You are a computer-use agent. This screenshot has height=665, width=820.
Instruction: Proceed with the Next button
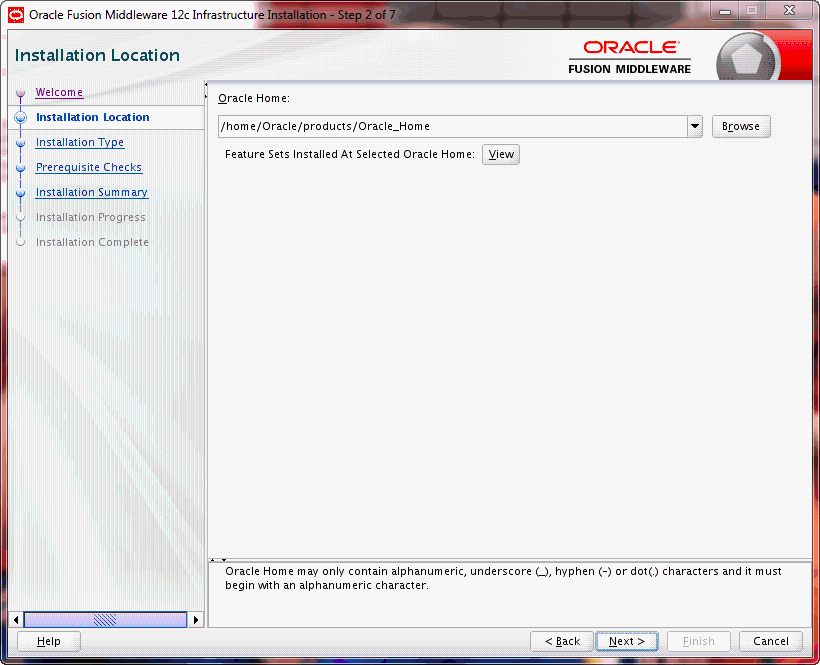pyautogui.click(x=627, y=641)
